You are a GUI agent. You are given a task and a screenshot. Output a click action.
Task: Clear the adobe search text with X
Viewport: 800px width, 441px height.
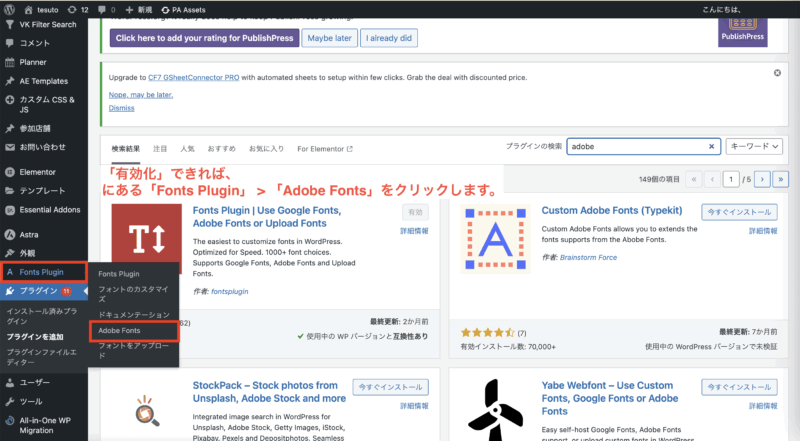tap(711, 146)
